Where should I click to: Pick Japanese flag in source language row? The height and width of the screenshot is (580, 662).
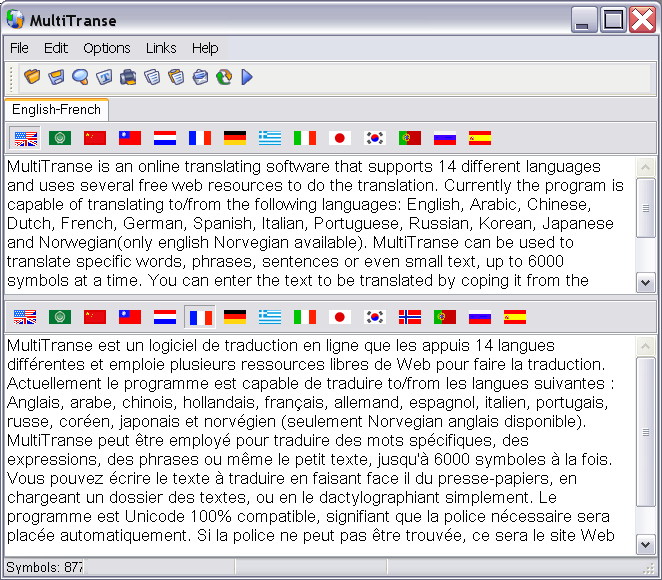(x=340, y=138)
